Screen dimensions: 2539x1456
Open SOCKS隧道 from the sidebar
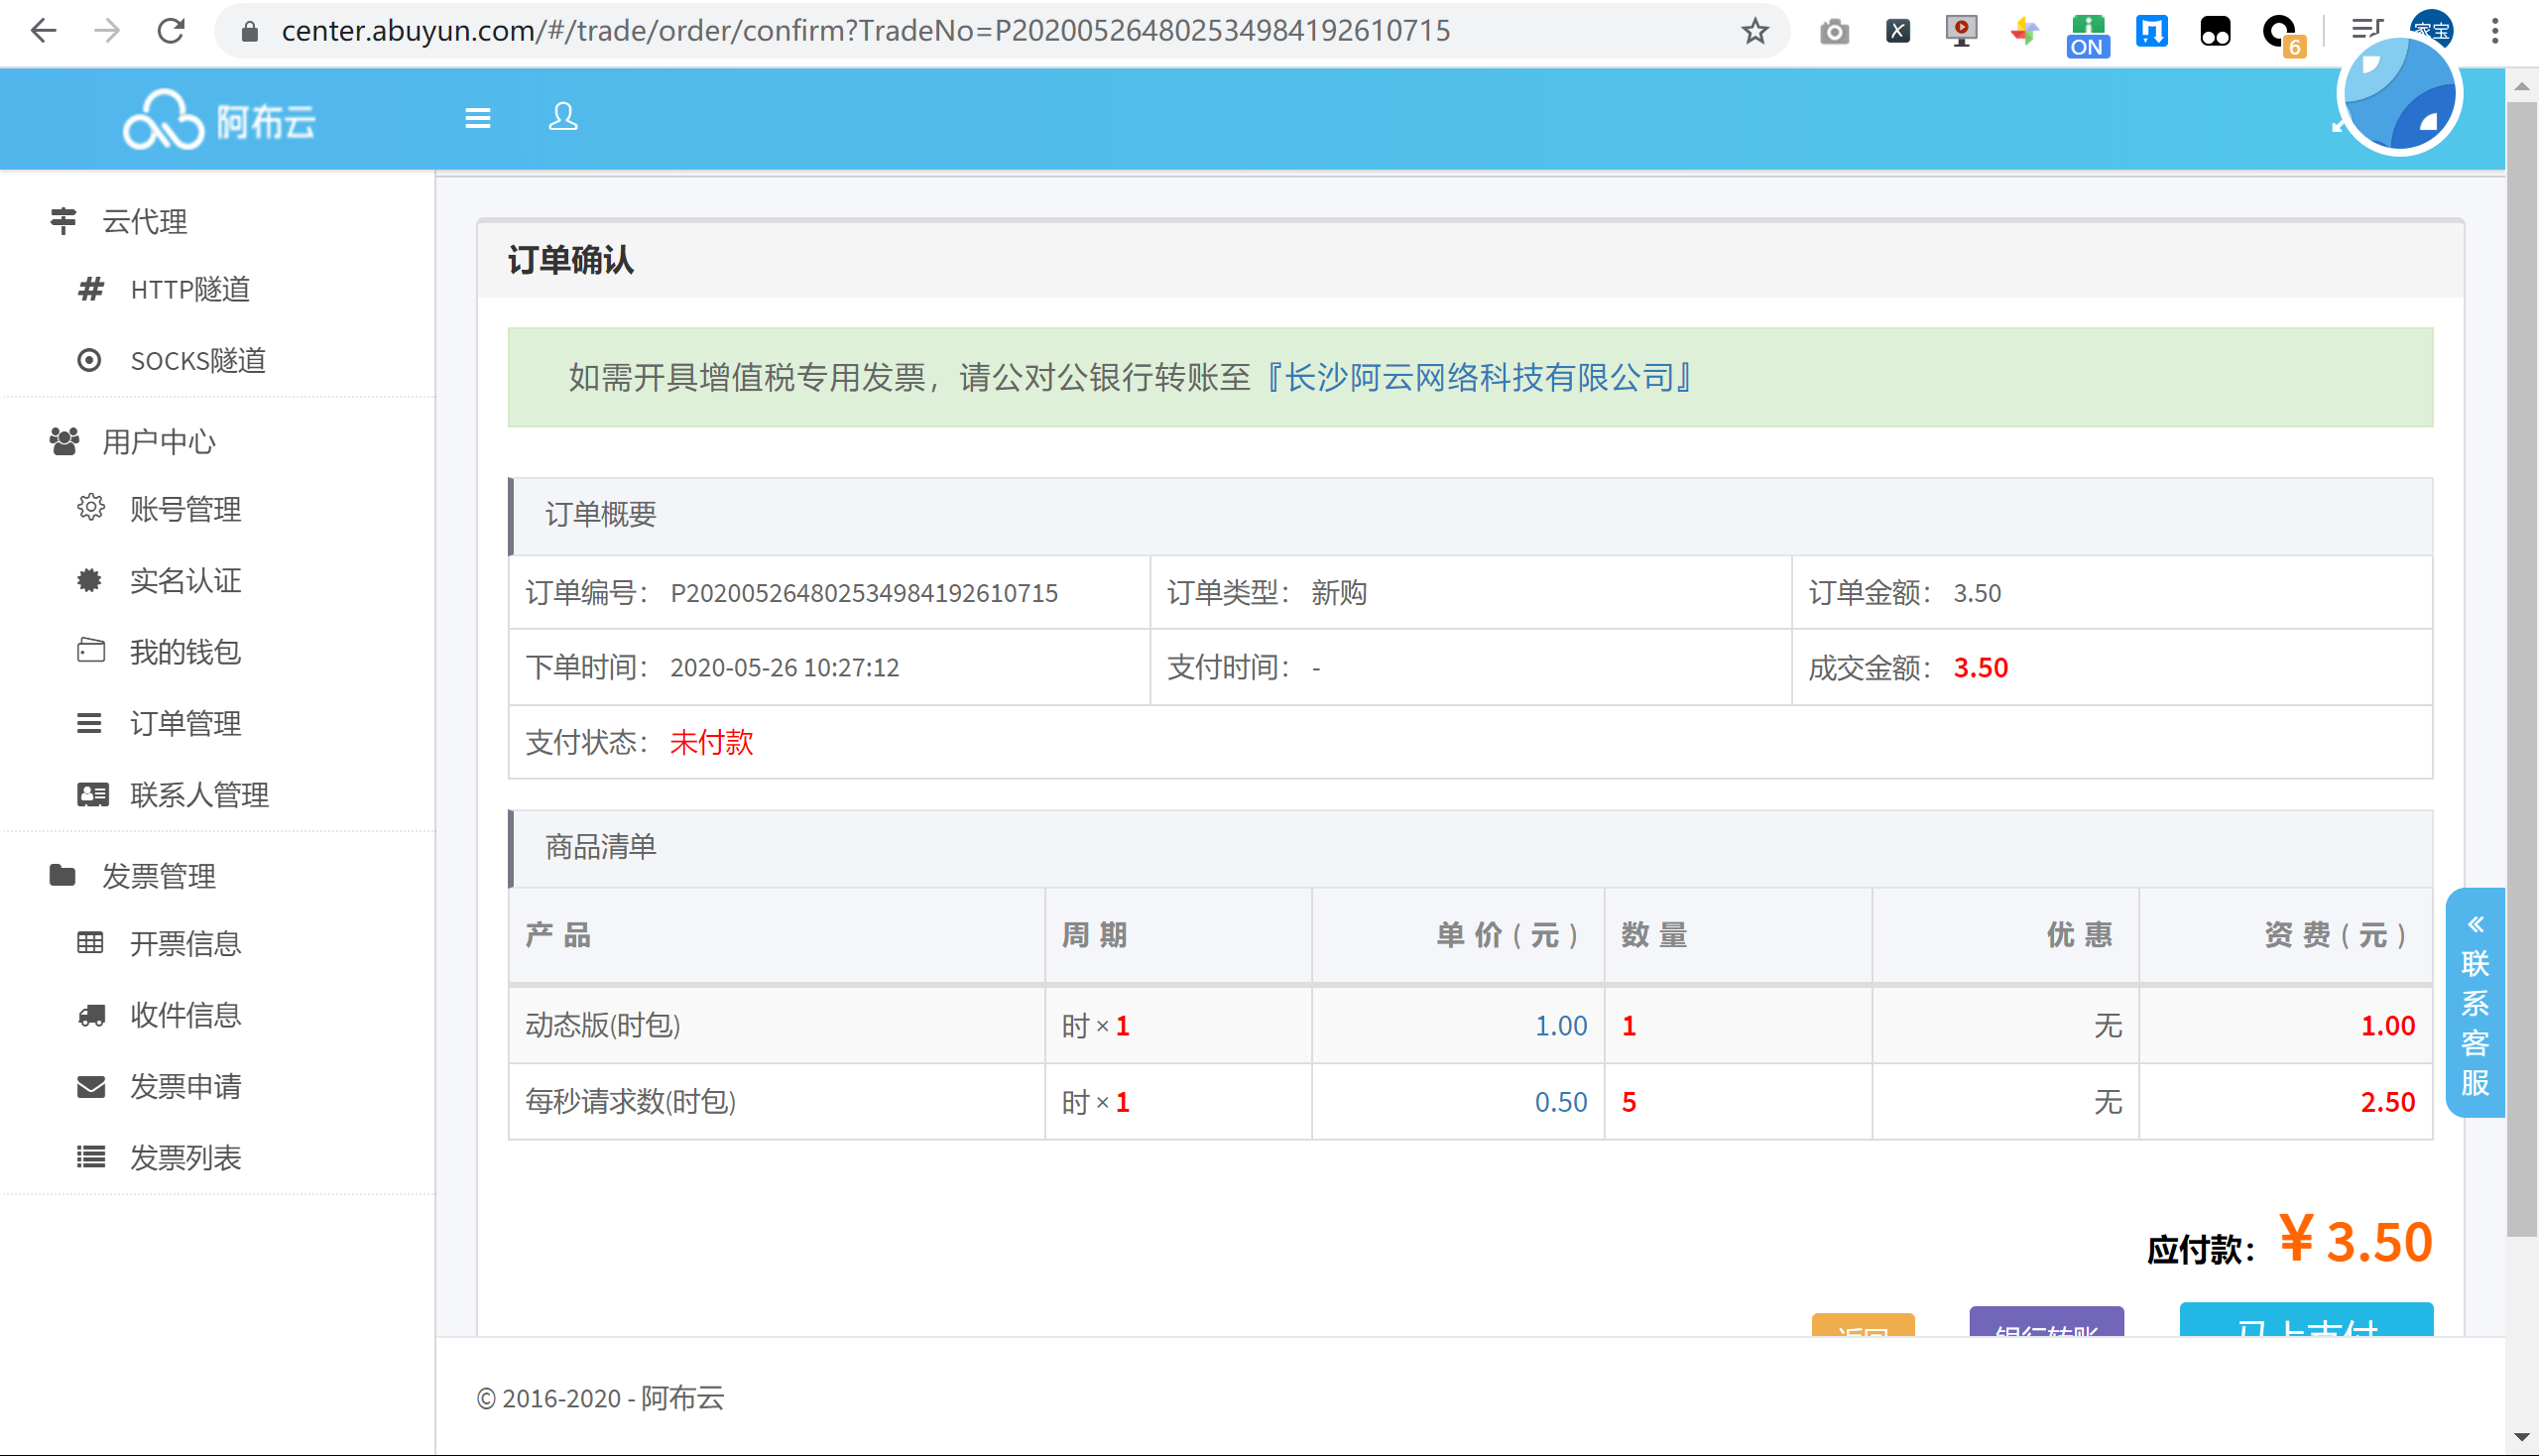pos(198,360)
